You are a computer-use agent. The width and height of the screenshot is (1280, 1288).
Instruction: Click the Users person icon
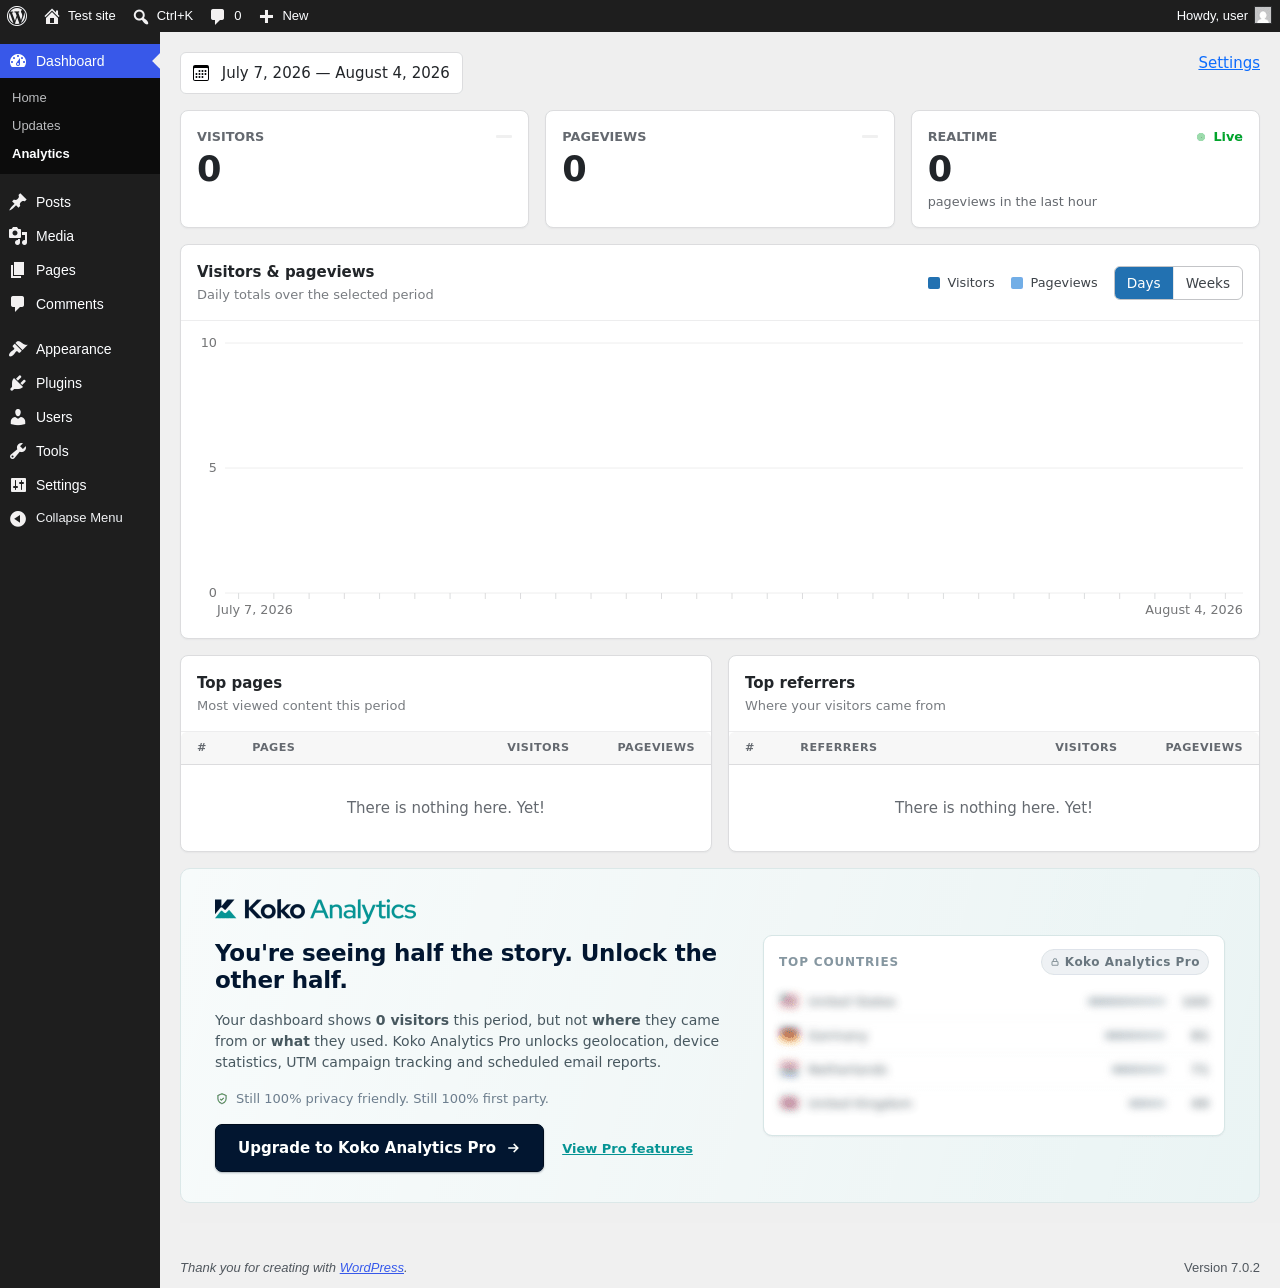point(18,417)
